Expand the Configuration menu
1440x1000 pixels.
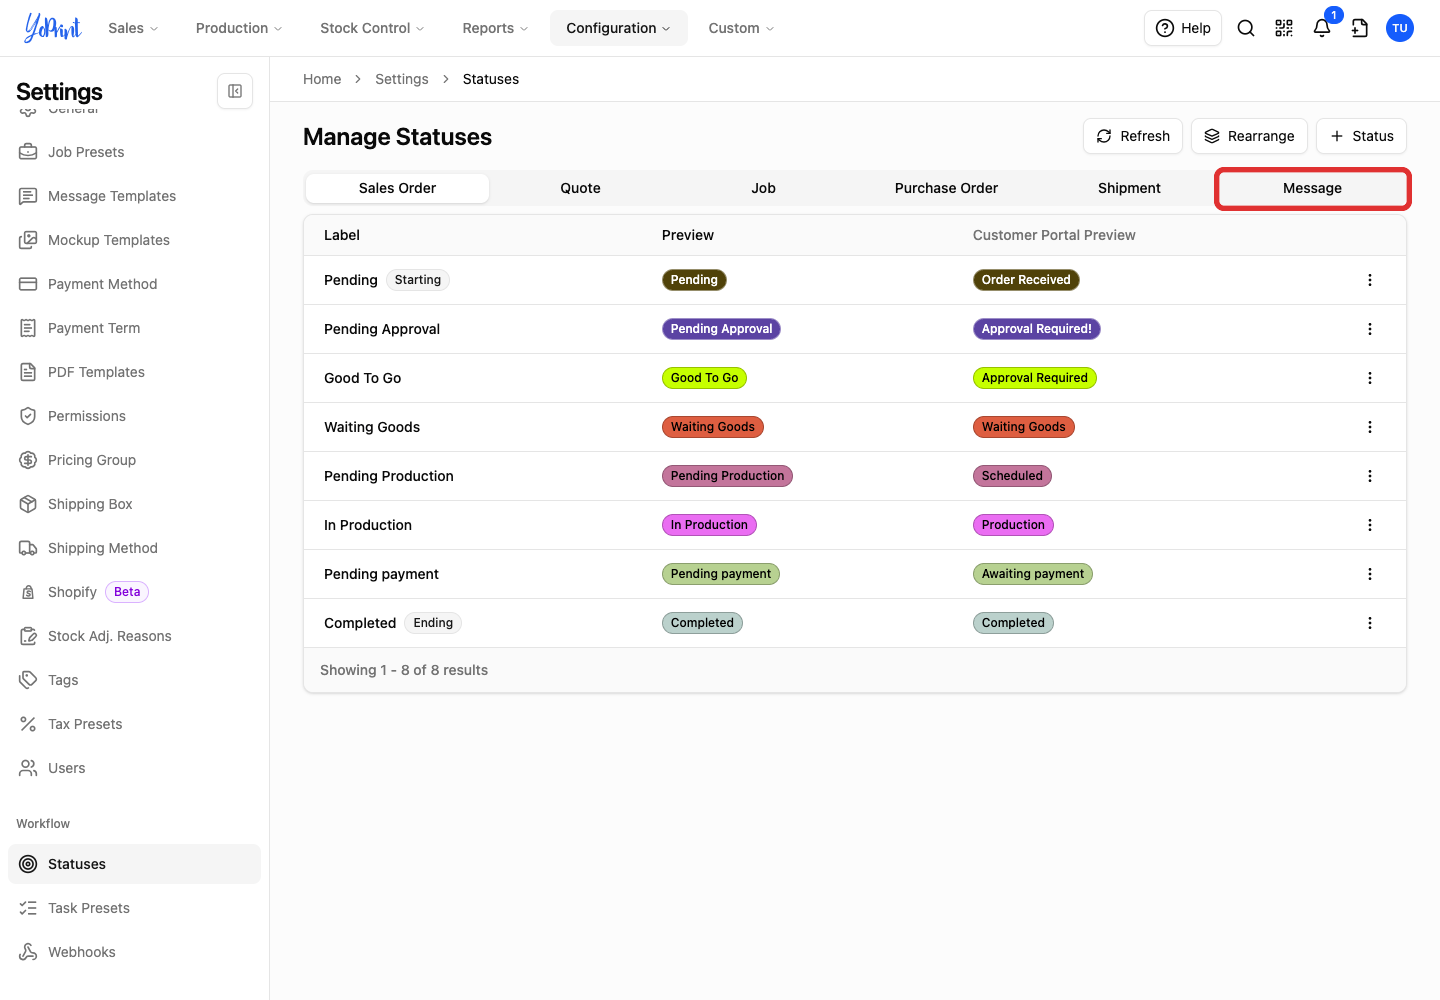(619, 28)
